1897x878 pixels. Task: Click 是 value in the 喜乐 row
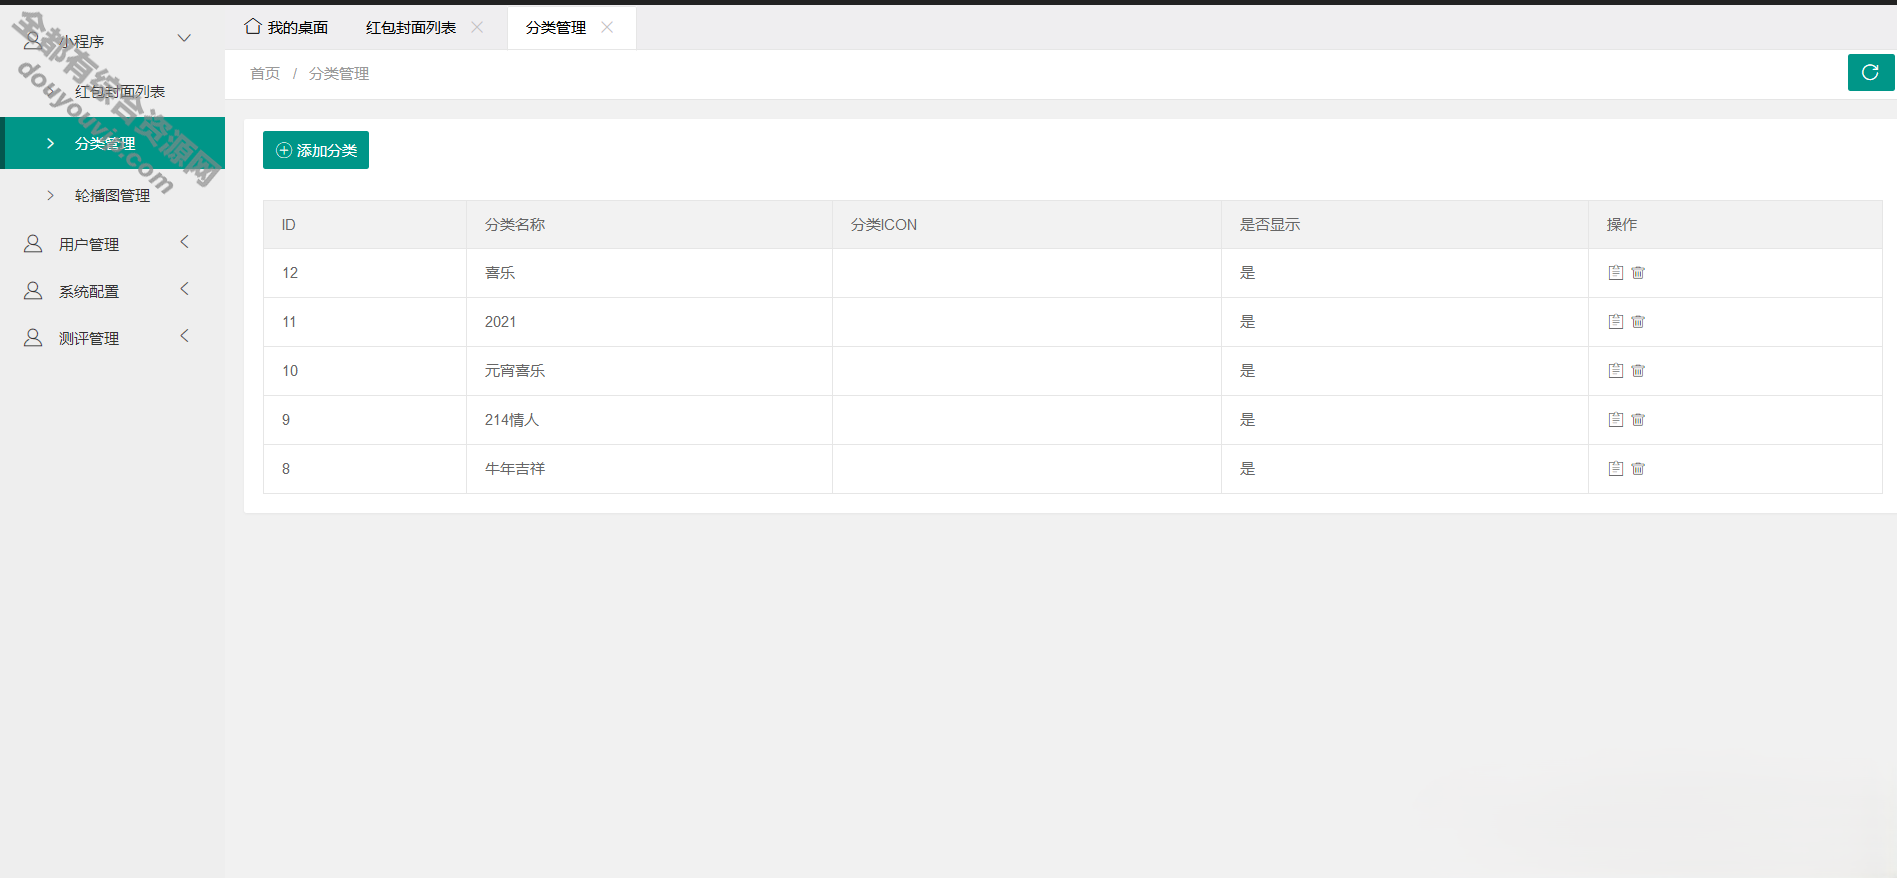point(1247,272)
